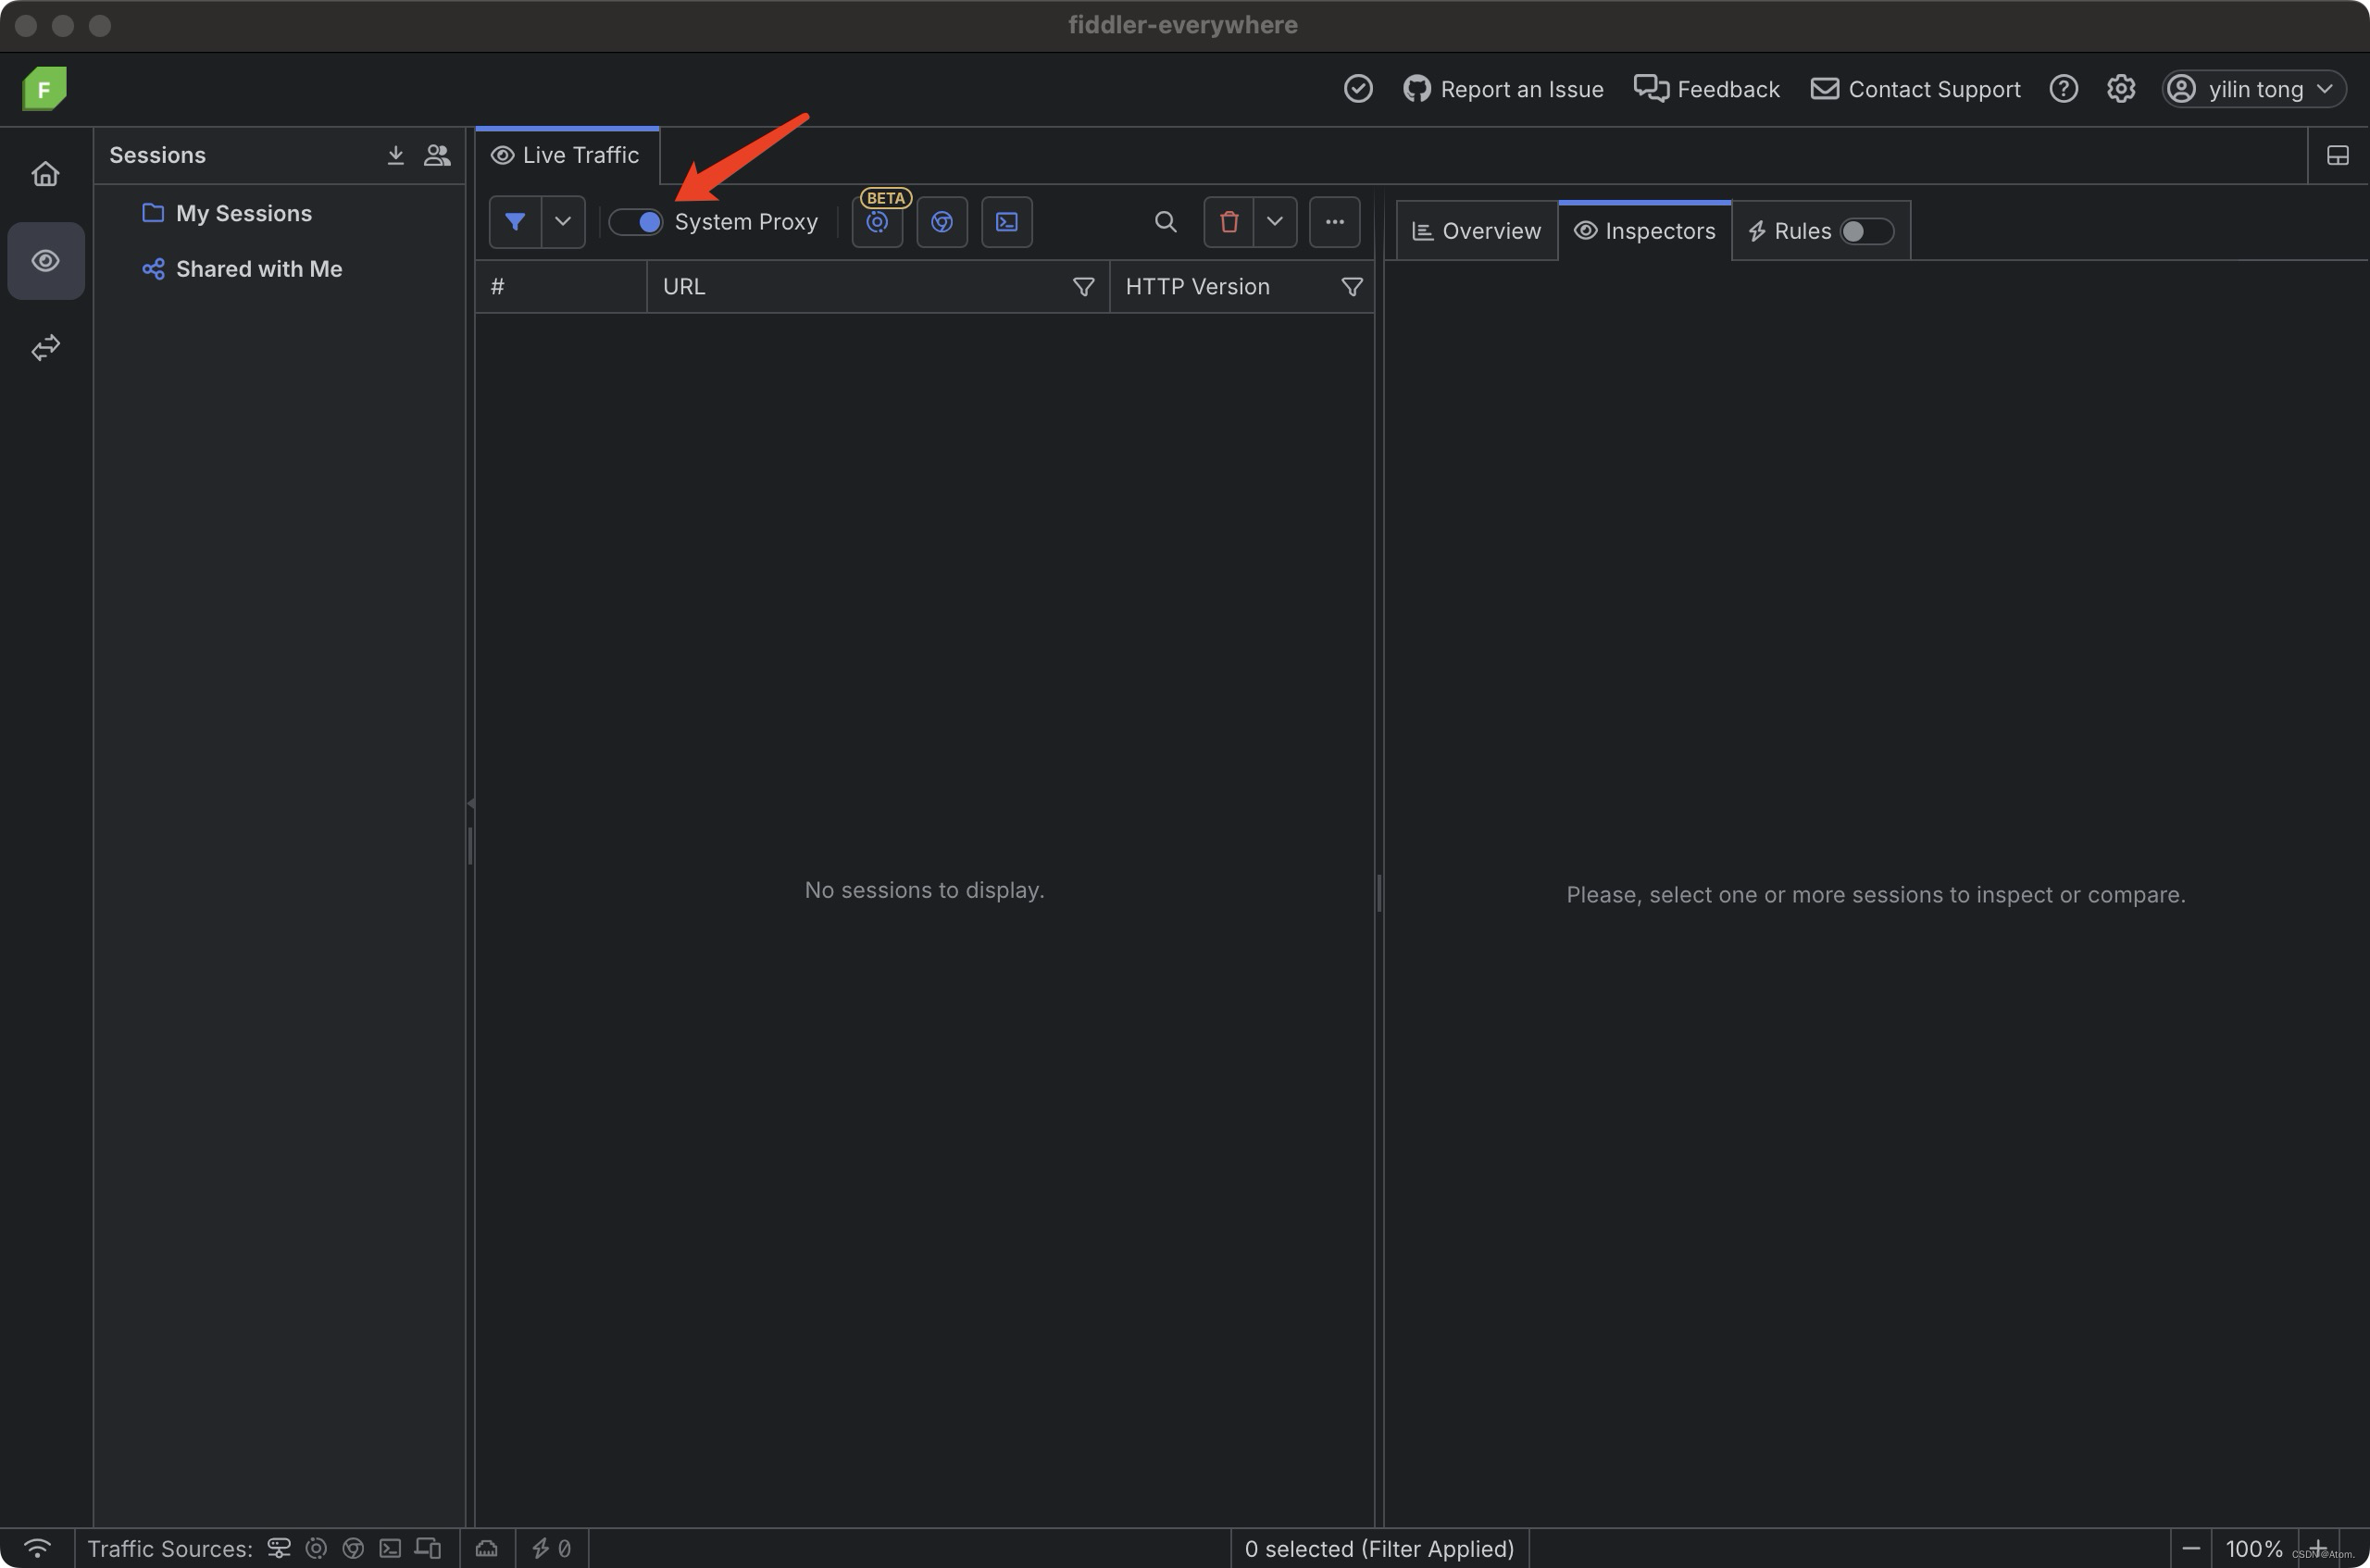Image resolution: width=2370 pixels, height=1568 pixels.
Task: Click the terminal capture icon in toolbar
Action: point(1006,222)
